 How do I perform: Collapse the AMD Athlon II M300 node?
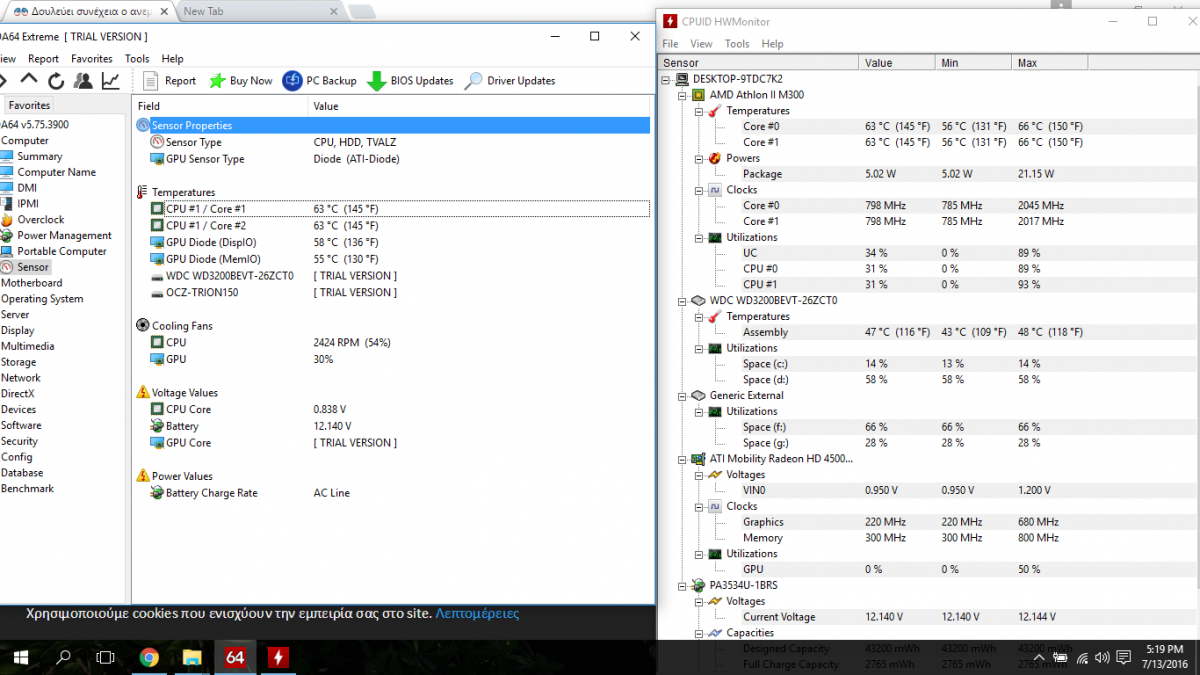(x=683, y=95)
